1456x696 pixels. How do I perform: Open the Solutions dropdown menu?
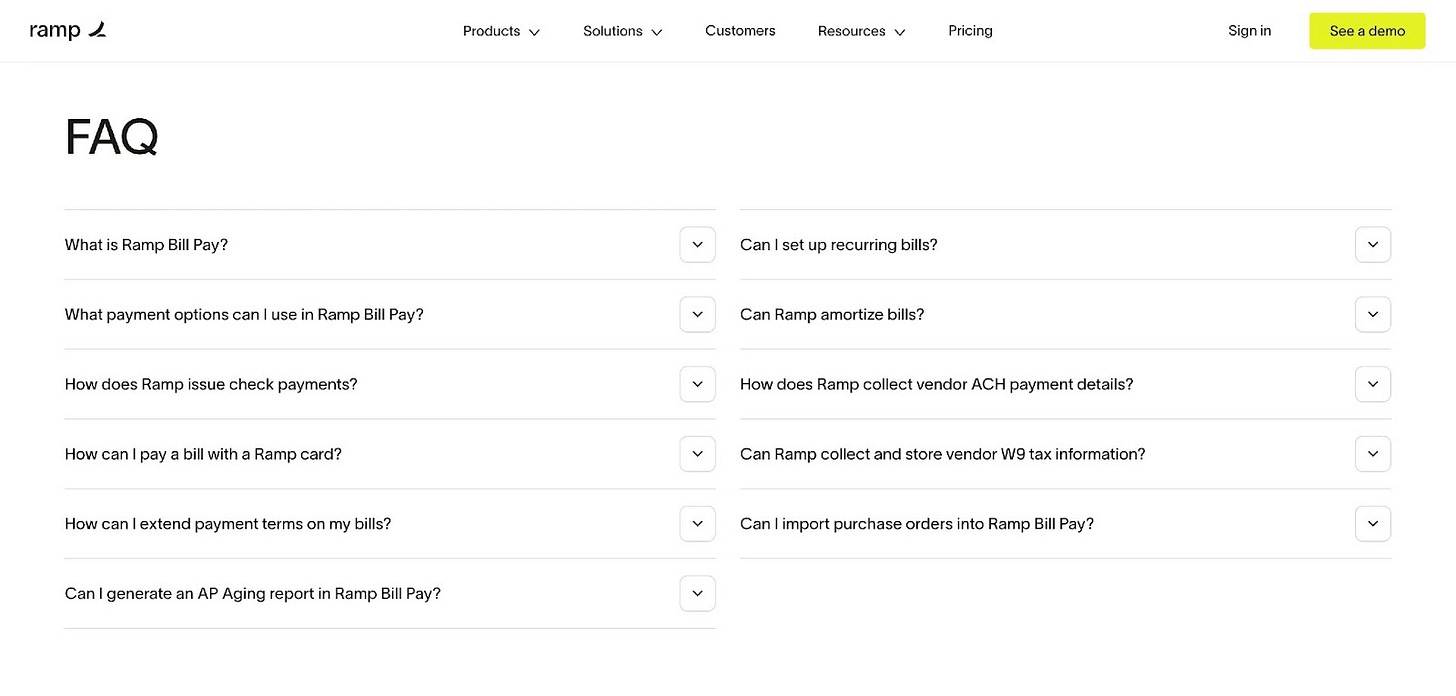point(622,31)
